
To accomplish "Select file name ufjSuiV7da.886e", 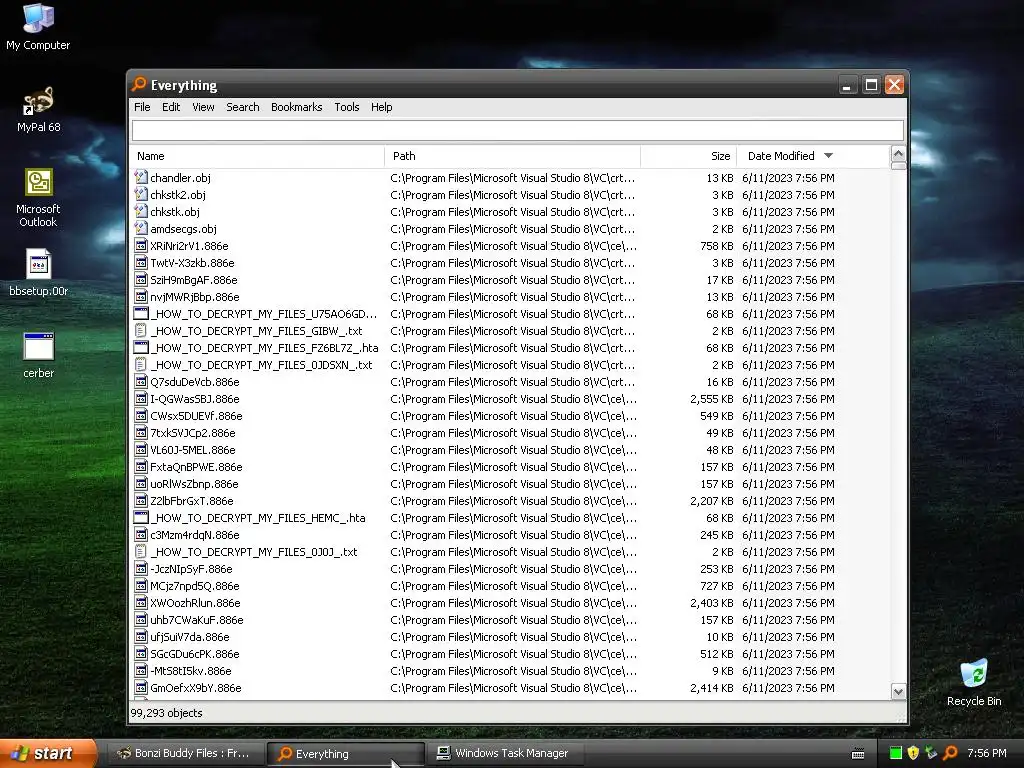I will click(189, 637).
